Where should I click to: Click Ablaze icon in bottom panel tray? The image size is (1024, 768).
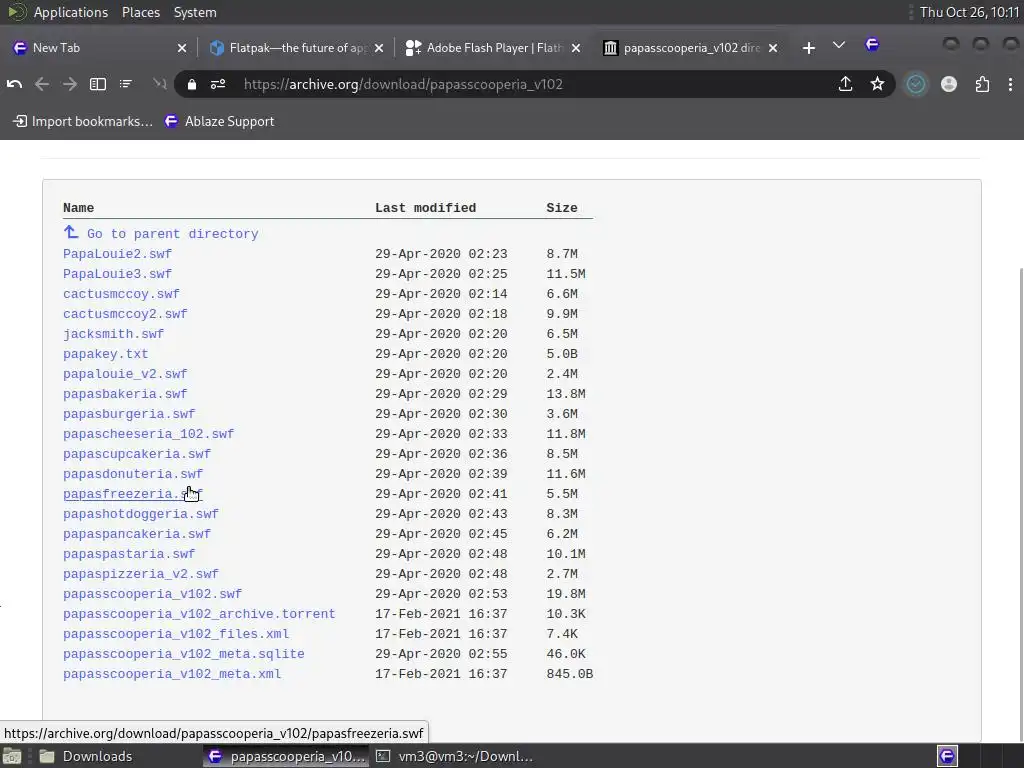tap(947, 756)
